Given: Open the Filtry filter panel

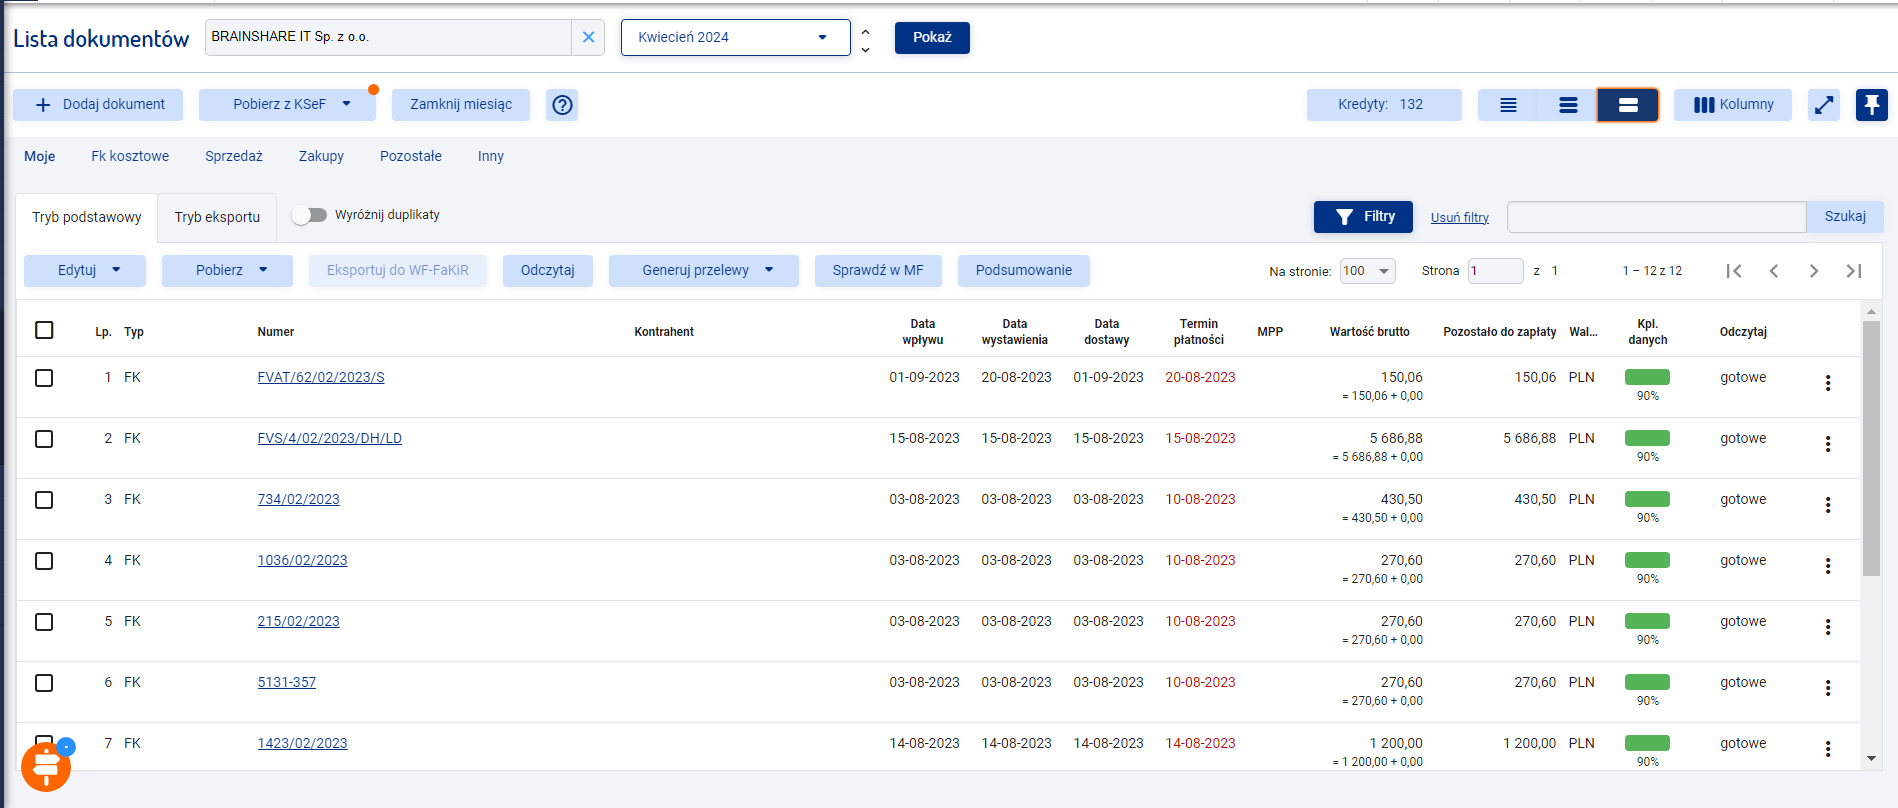Looking at the screenshot, I should tap(1363, 216).
